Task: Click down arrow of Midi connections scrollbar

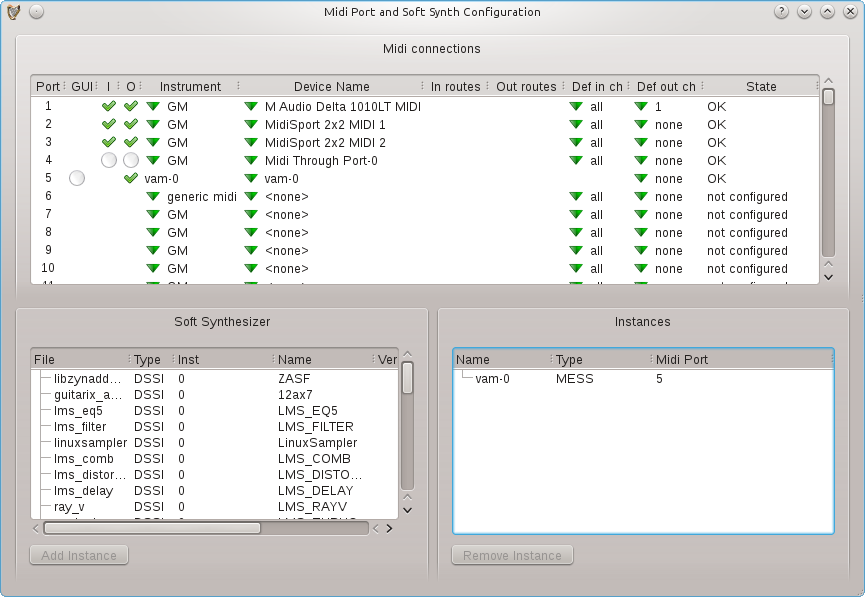Action: tap(828, 278)
